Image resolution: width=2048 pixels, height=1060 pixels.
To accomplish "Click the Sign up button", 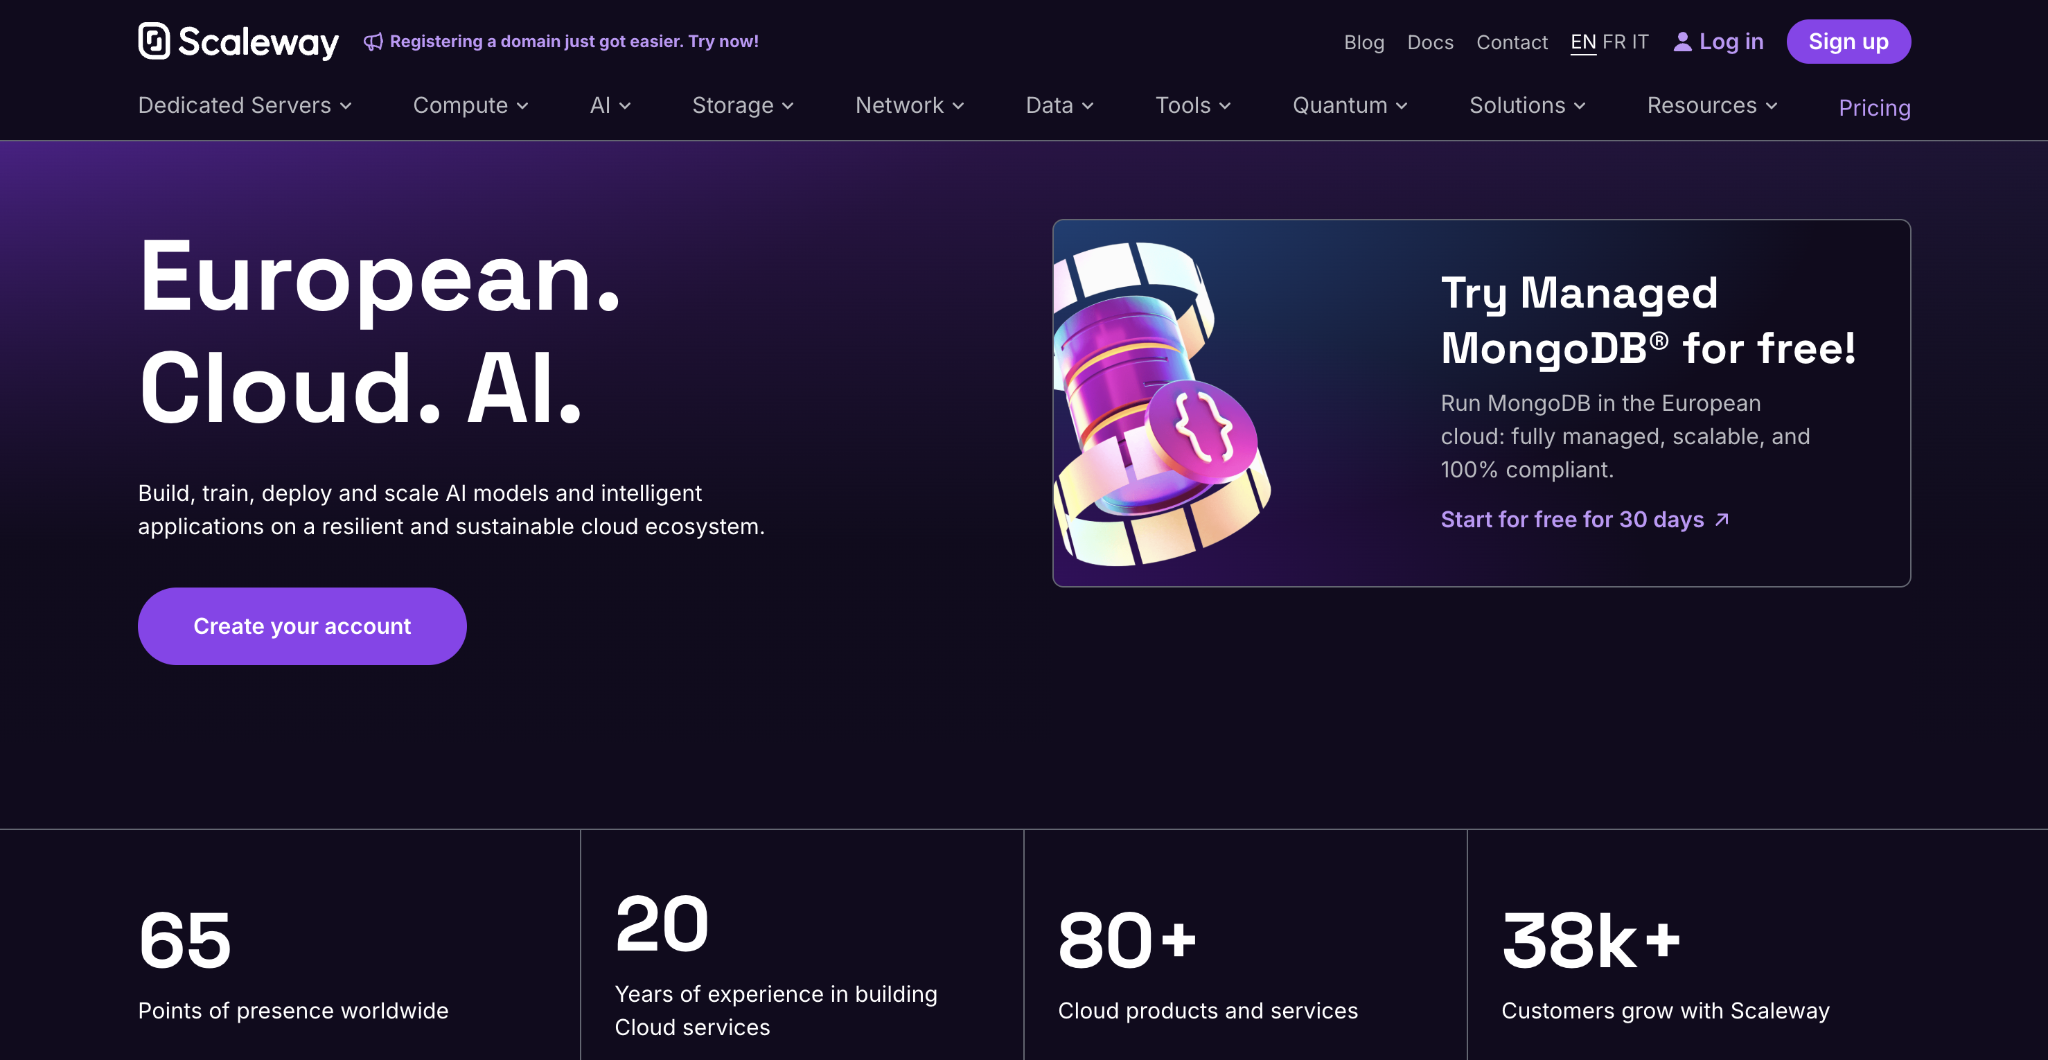I will pos(1848,41).
